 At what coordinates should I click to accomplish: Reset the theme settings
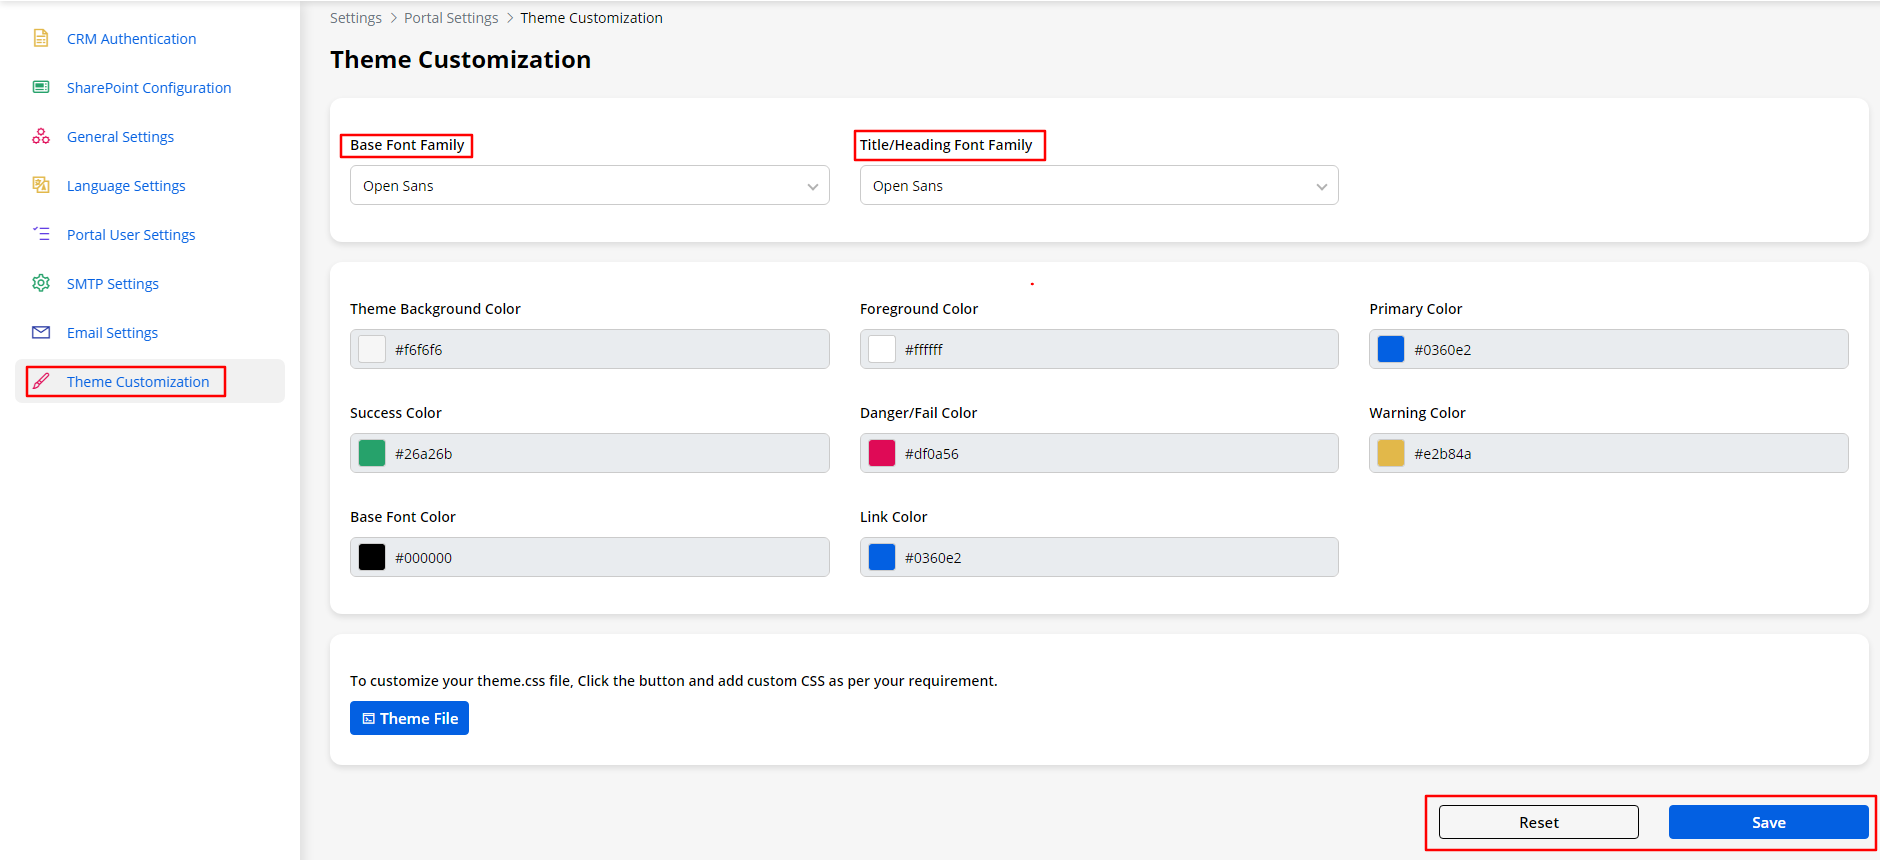coord(1538,822)
